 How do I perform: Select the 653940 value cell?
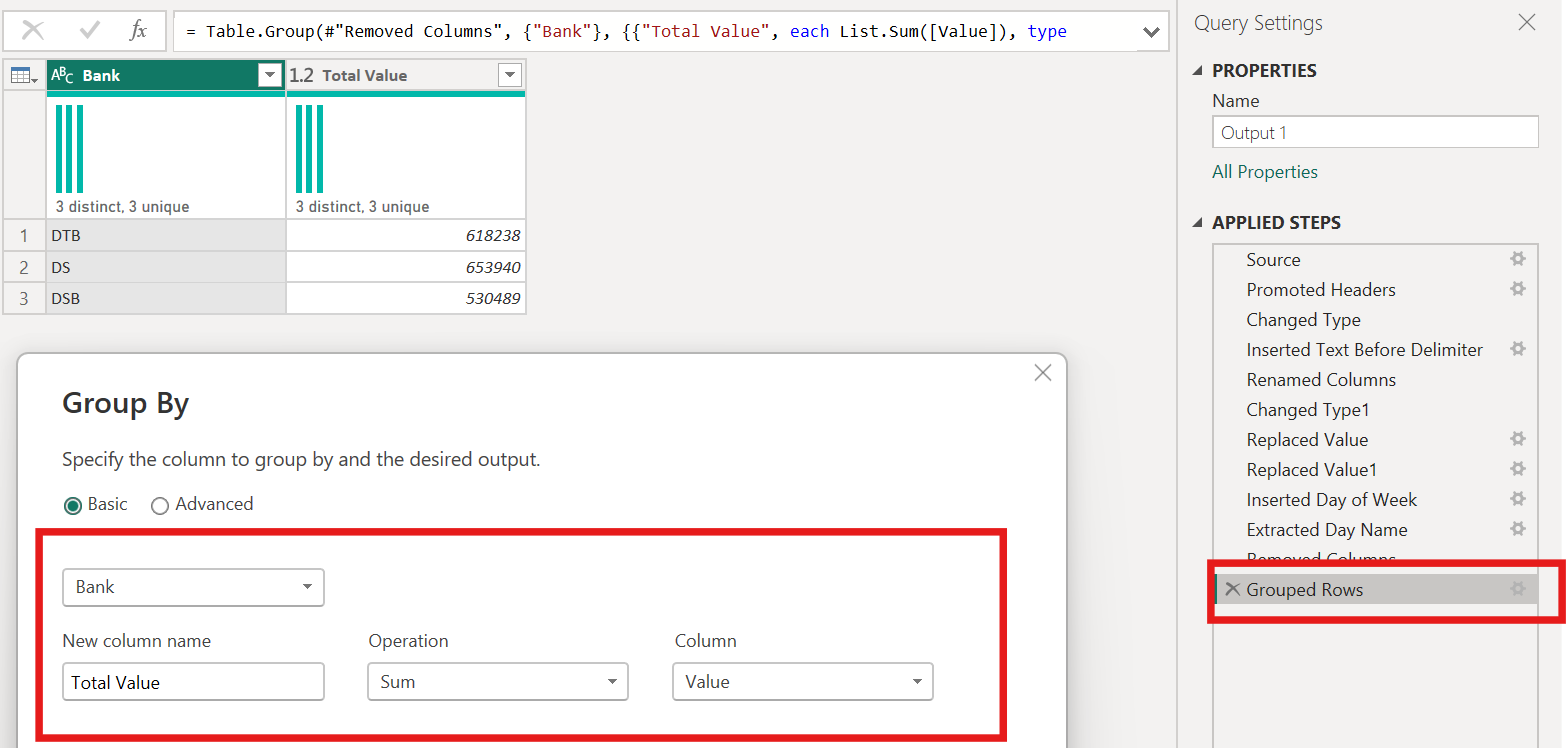(406, 267)
